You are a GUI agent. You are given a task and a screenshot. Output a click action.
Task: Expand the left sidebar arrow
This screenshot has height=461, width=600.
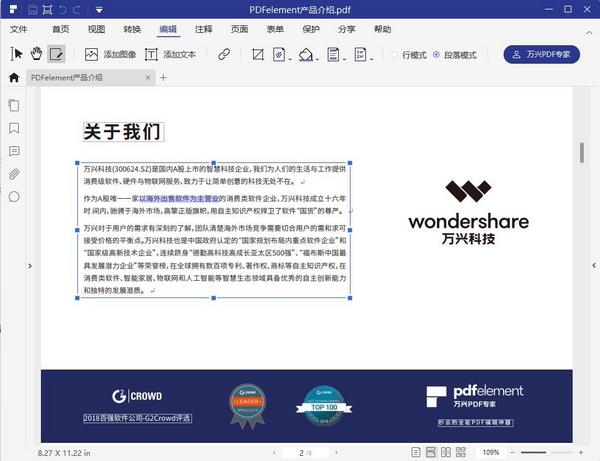pos(30,266)
